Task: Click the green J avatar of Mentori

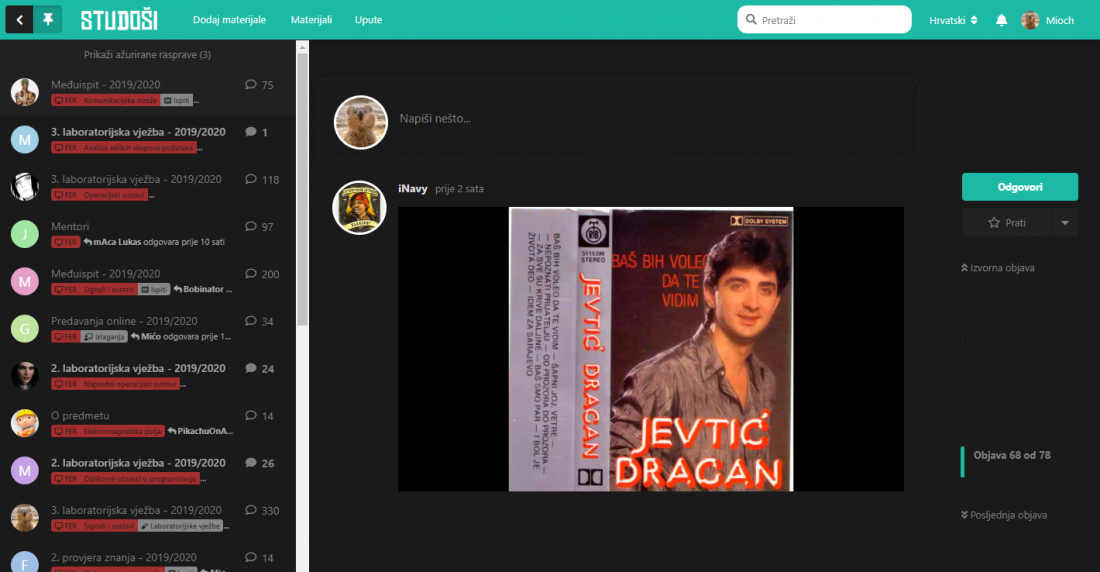Action: click(x=25, y=234)
